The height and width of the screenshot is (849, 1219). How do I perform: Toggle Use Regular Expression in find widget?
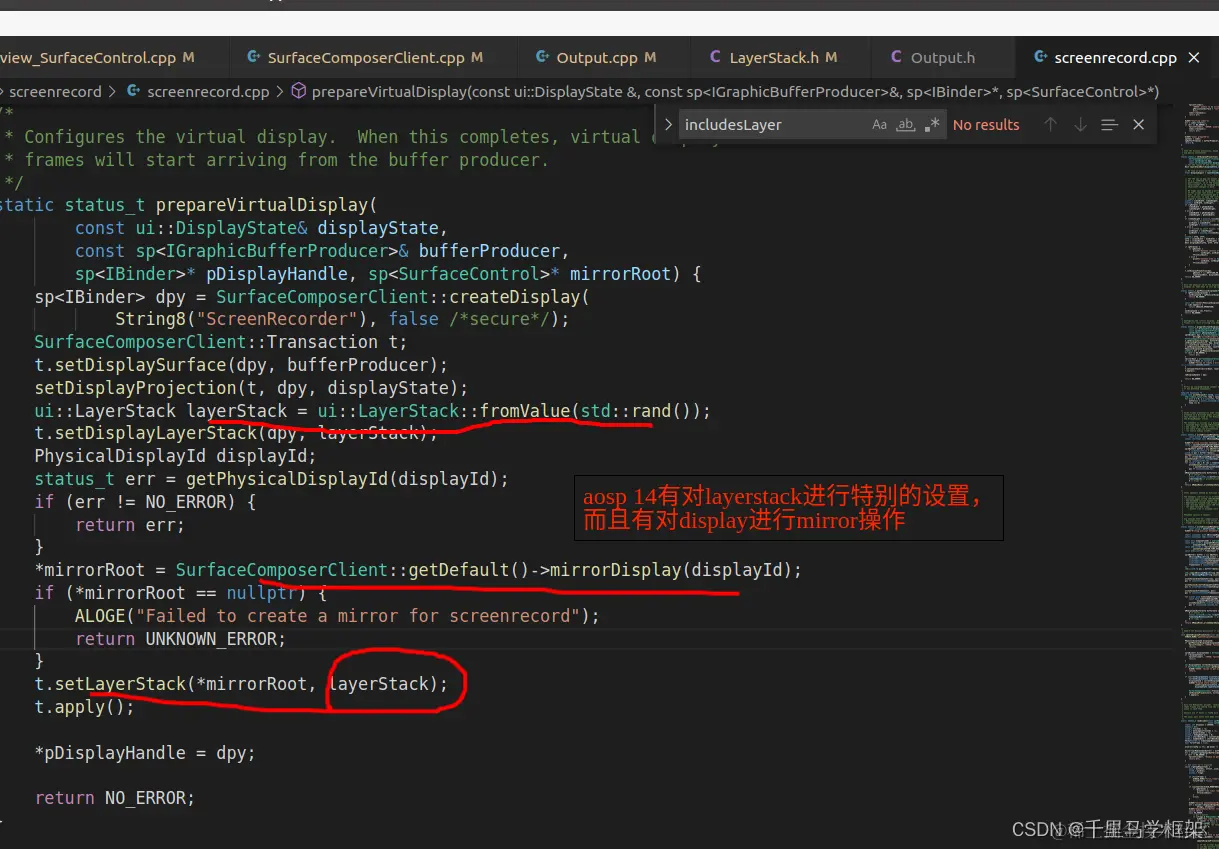[932, 125]
